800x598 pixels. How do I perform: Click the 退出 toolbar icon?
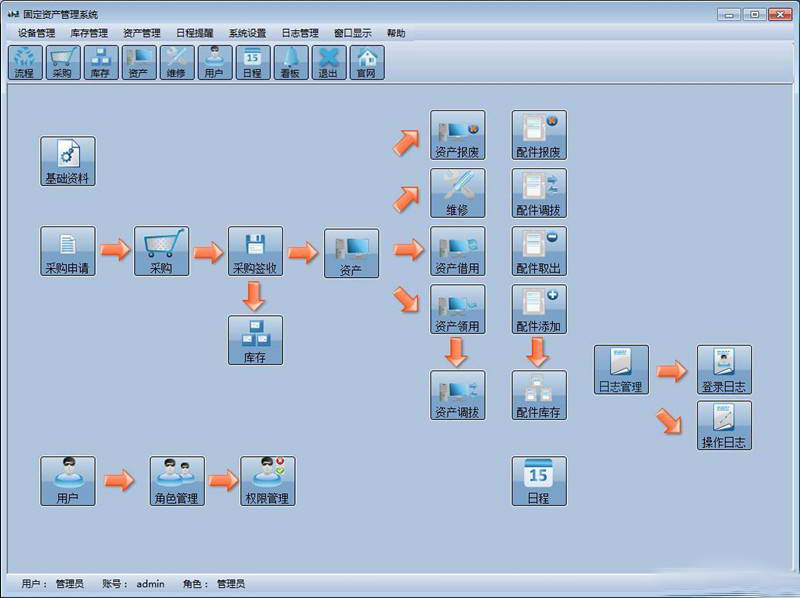(329, 62)
